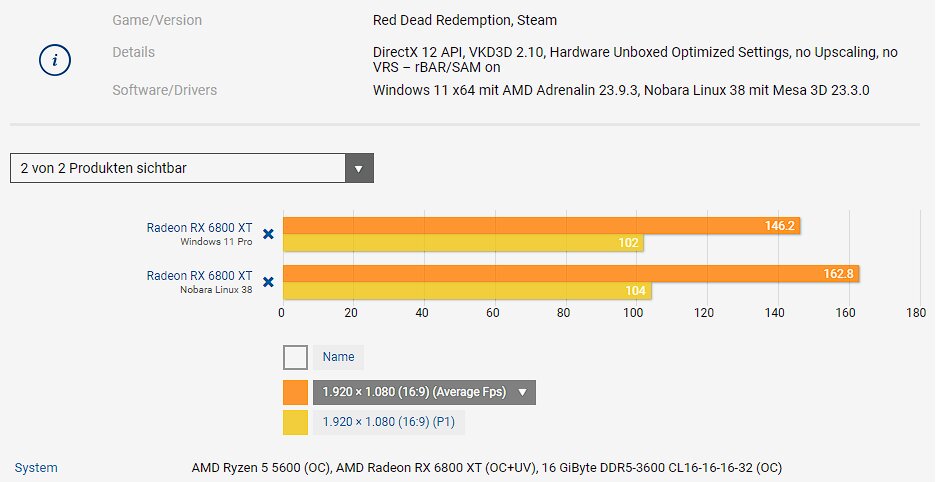Select 1.920 × 1.080 (Average Fps) series
This screenshot has height=482, width=936.
coord(414,392)
